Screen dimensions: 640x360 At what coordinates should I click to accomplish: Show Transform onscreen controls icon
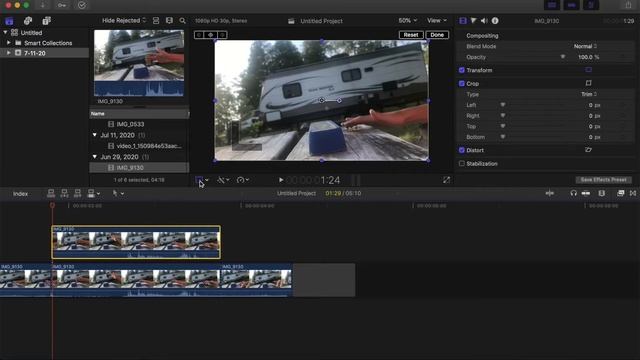coord(588,70)
